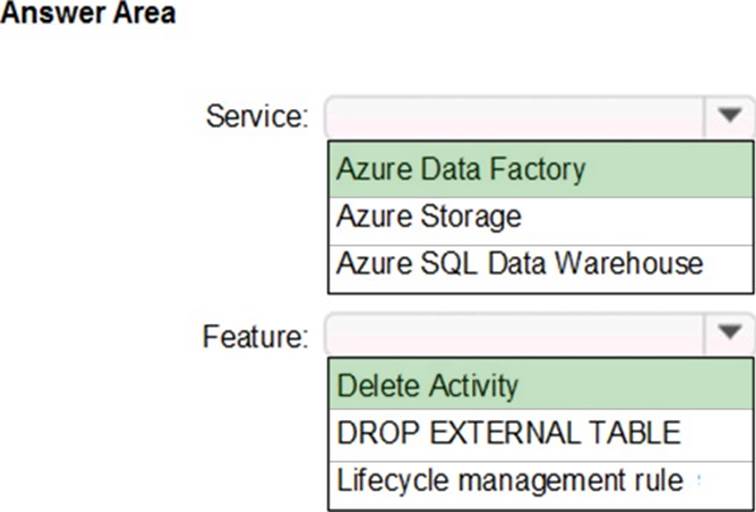Screen dimensions: 756x512
Task: Click the empty Service combo box field
Action: click(515, 117)
